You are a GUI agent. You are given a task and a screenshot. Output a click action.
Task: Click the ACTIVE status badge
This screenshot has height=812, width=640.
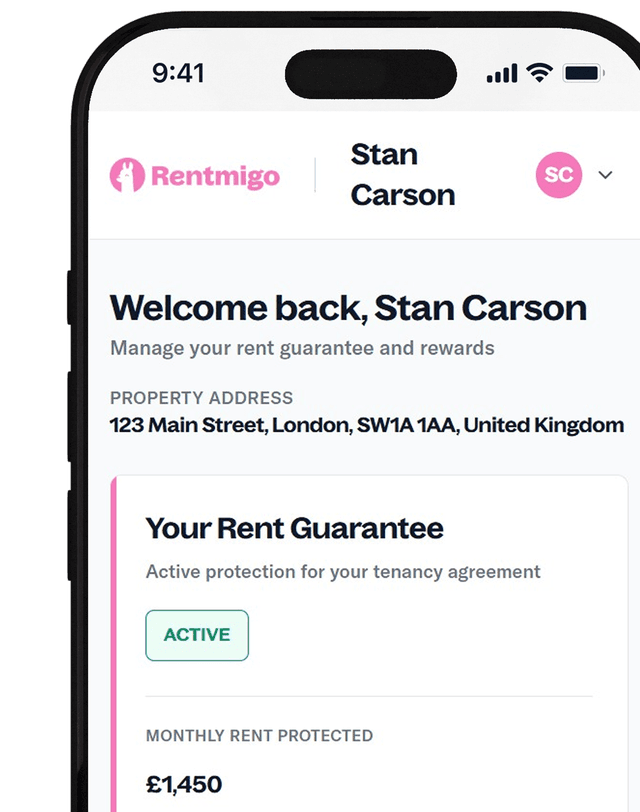coord(197,635)
